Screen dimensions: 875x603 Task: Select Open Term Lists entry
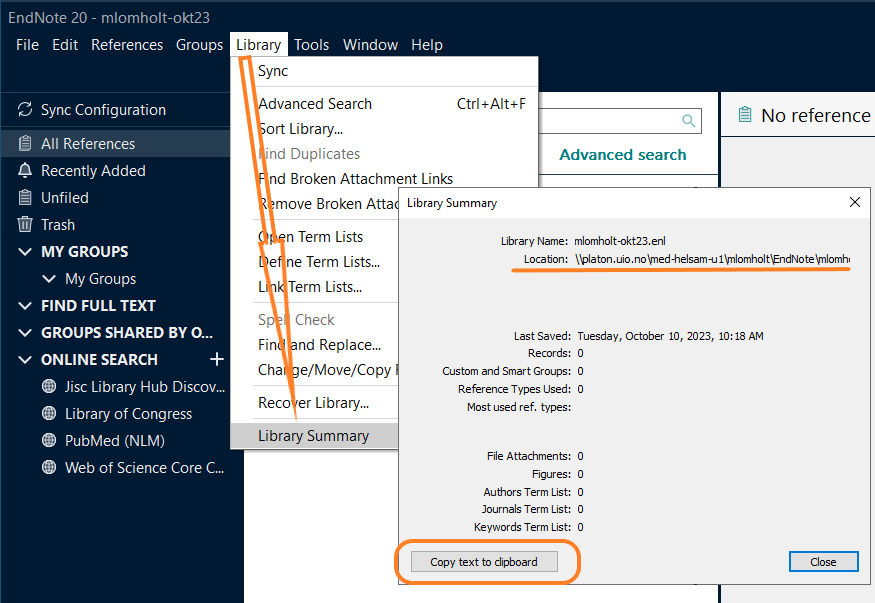[x=315, y=237]
